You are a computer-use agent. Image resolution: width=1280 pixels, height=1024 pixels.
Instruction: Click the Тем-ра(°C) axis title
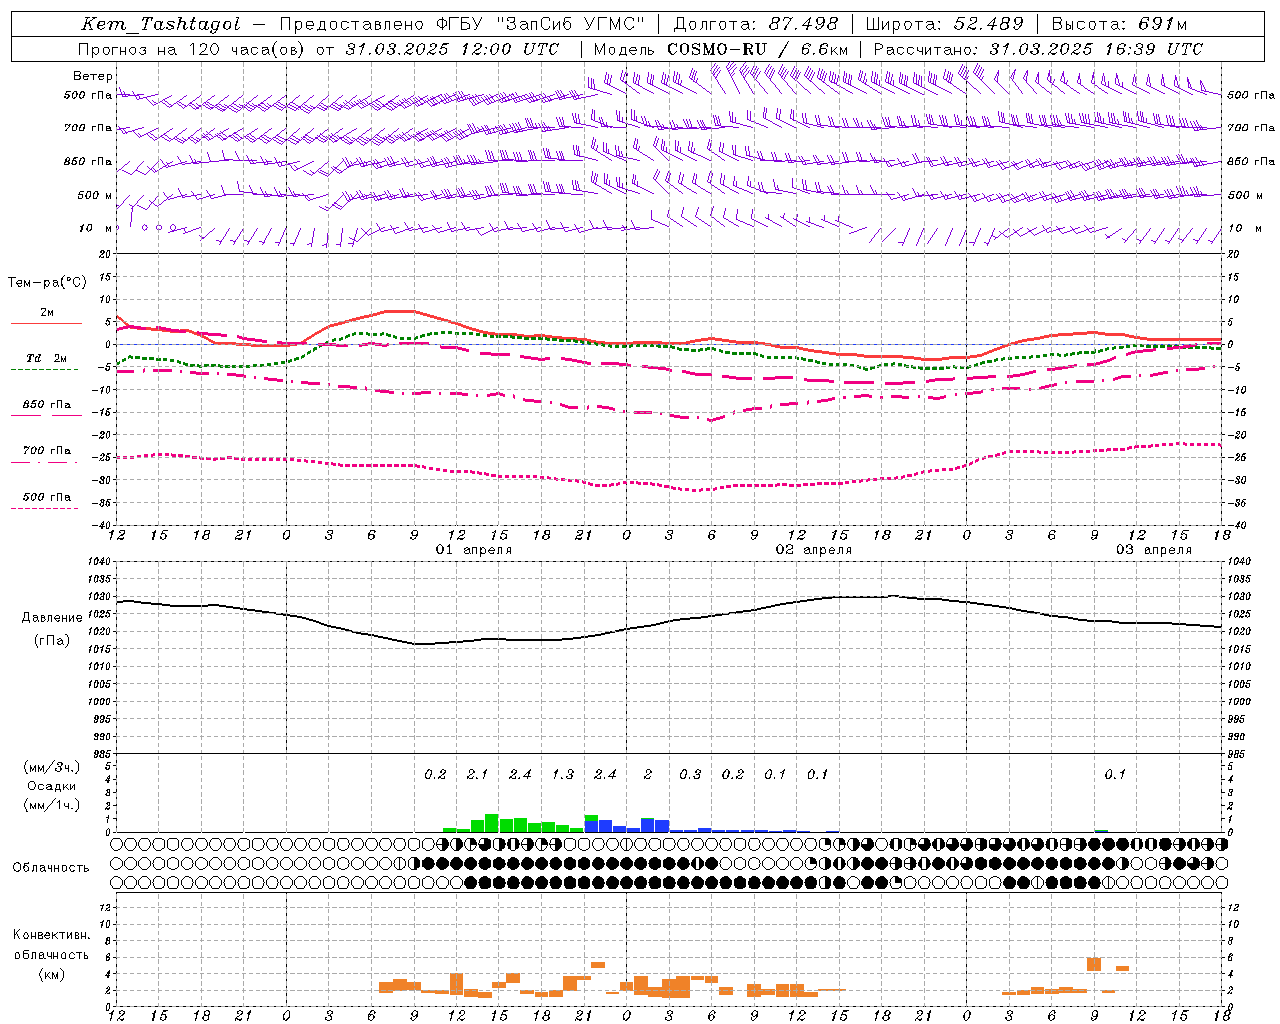(47, 283)
